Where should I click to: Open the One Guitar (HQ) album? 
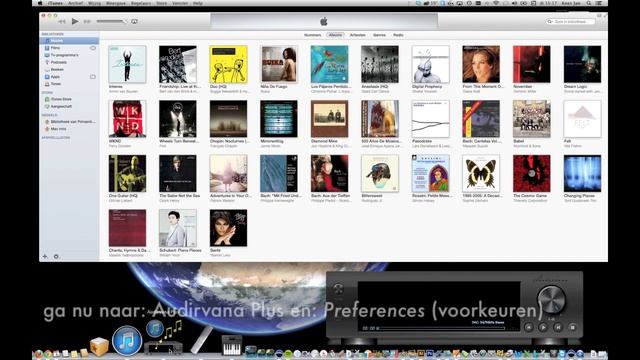pos(127,173)
